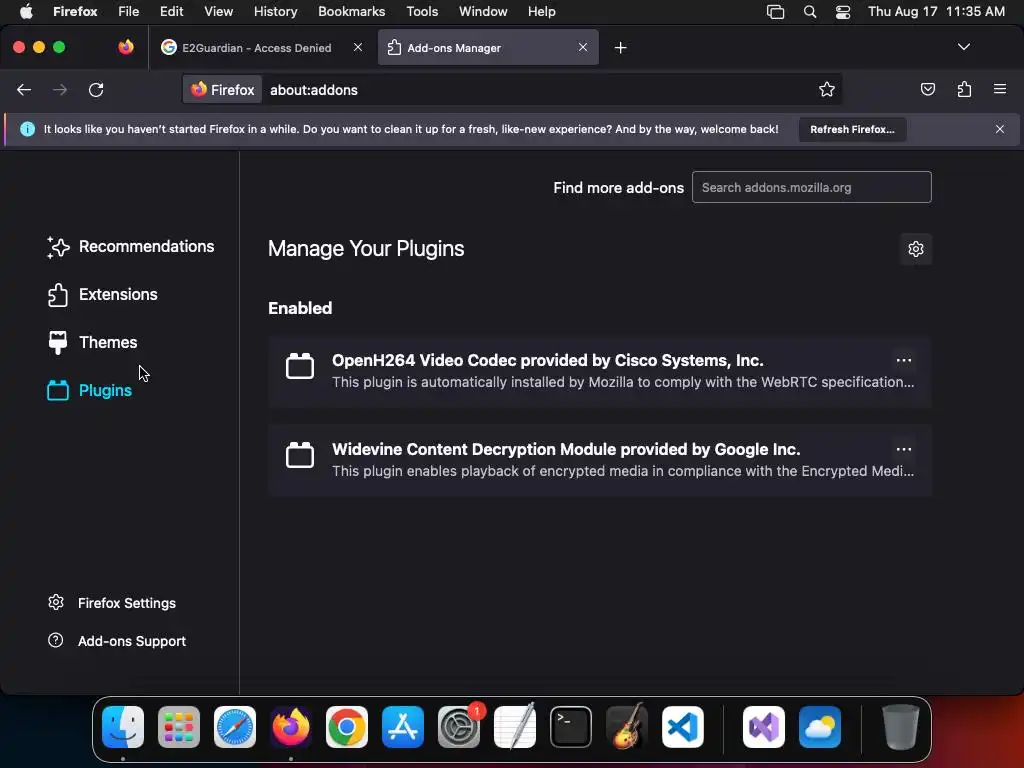List all tabs with the chevron
1024x768 pixels.
pos(963,47)
